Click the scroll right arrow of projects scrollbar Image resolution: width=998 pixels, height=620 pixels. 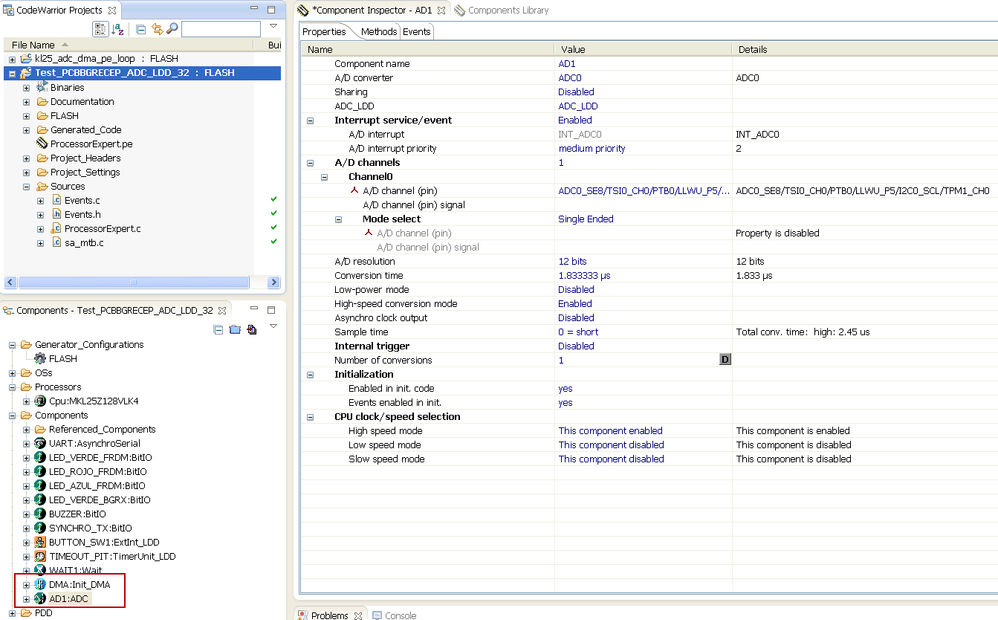[x=274, y=282]
